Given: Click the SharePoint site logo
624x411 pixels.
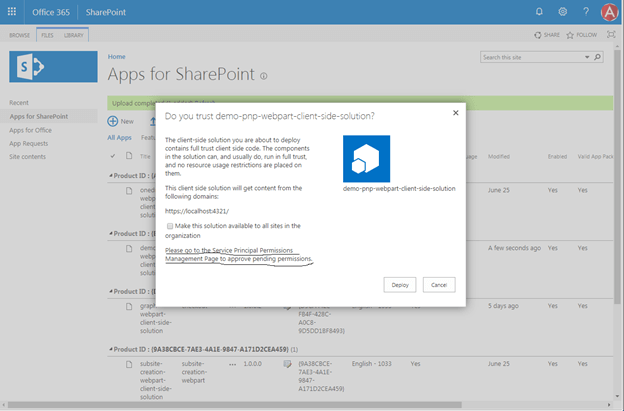Looking at the screenshot, I should 53,66.
